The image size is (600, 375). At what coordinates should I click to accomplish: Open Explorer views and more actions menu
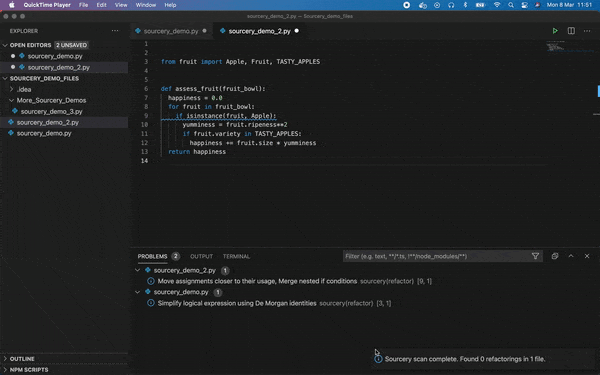[115, 31]
